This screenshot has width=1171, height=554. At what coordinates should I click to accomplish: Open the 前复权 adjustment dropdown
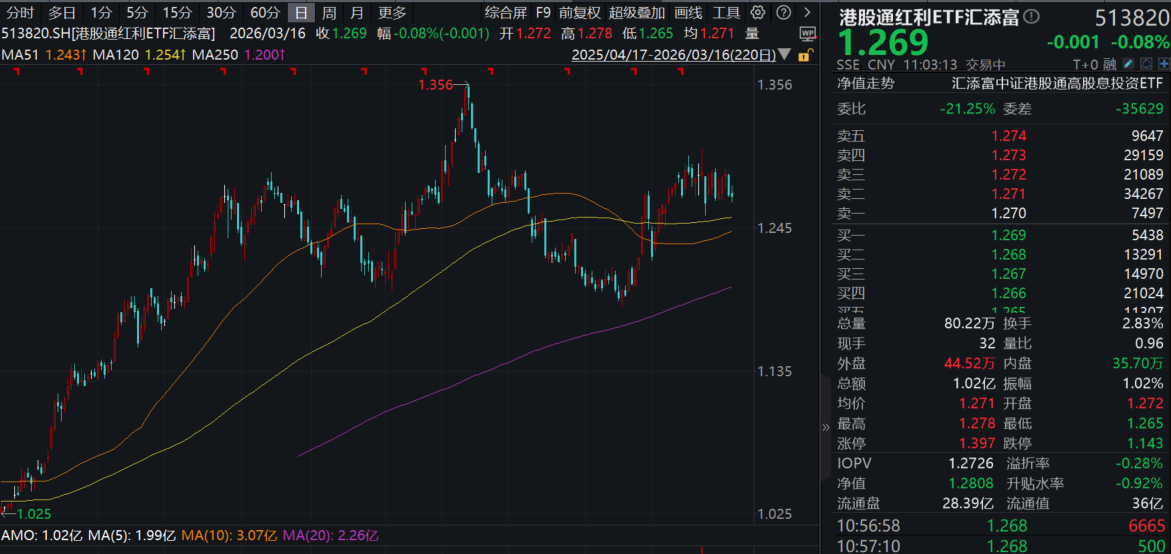[580, 13]
